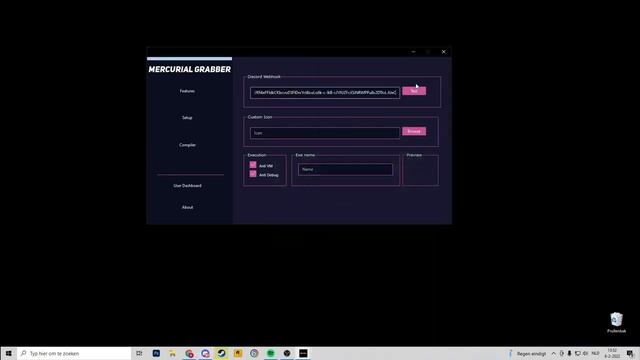Minimize the Mercurial Grabber window

413,52
